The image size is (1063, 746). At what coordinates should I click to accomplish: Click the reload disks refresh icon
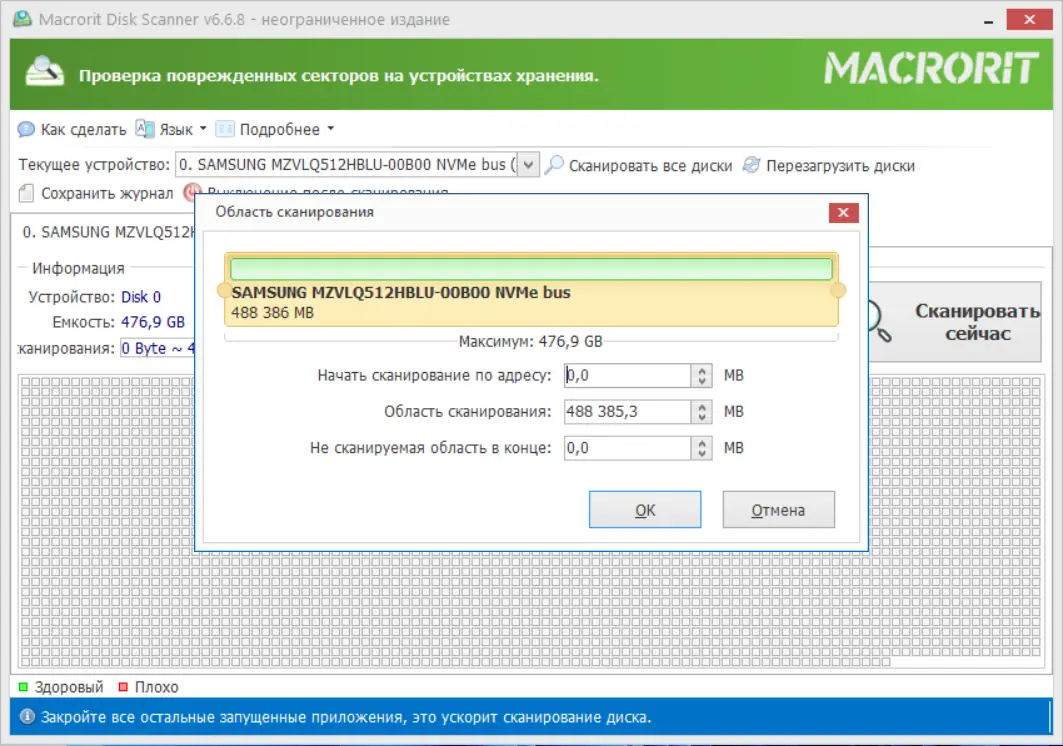[751, 165]
